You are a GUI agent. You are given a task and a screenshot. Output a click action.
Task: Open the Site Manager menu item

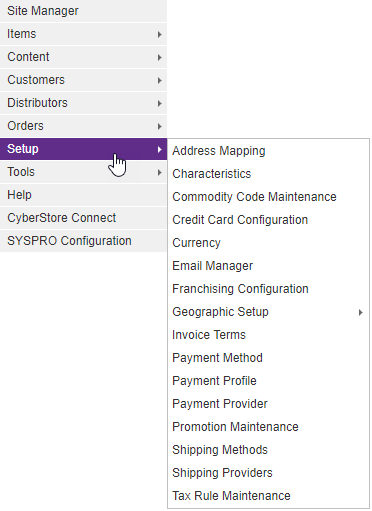tap(83, 11)
